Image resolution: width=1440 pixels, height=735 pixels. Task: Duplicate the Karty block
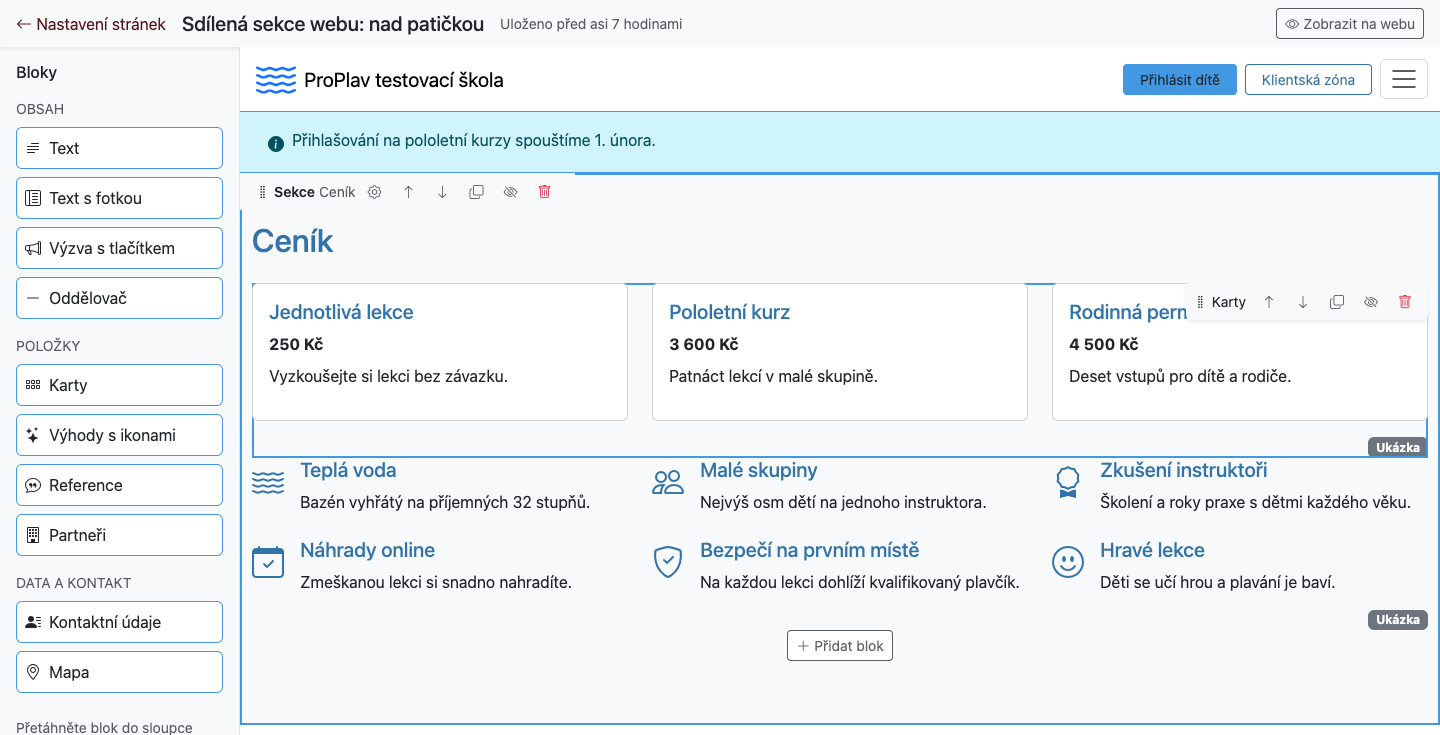(x=1337, y=302)
